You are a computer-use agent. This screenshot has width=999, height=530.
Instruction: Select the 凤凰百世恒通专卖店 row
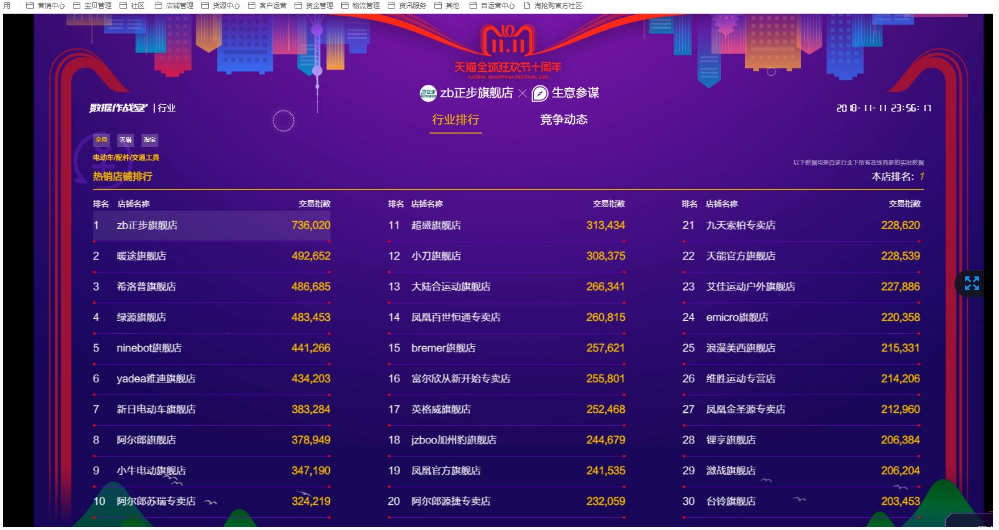(507, 317)
